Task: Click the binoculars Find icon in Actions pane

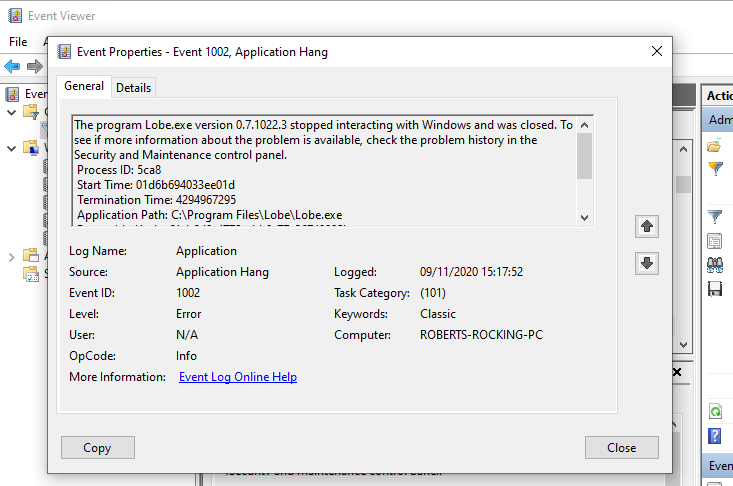Action: point(715,264)
